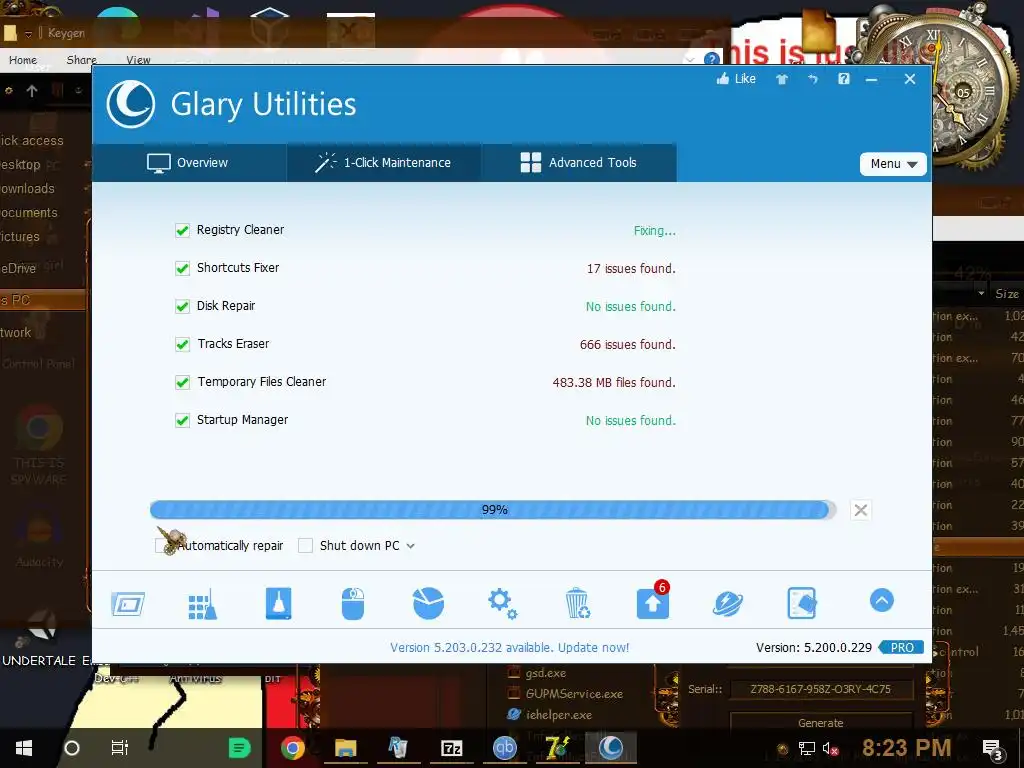1024x768 pixels.
Task: Collapse the bottom toolbar with up-arrow circle
Action: (882, 600)
